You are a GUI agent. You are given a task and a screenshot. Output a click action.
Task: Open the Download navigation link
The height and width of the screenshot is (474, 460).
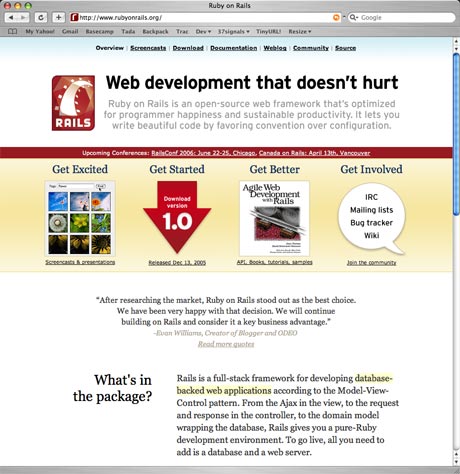point(188,48)
